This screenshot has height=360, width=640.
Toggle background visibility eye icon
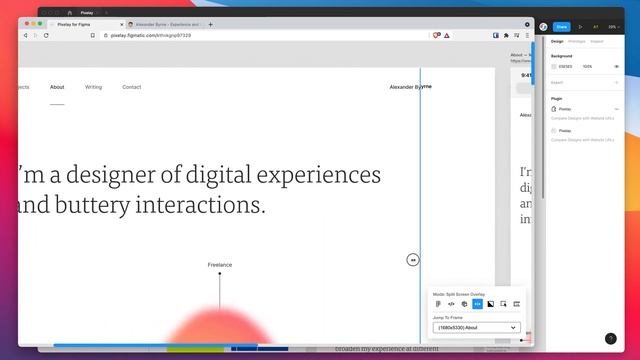(x=616, y=67)
